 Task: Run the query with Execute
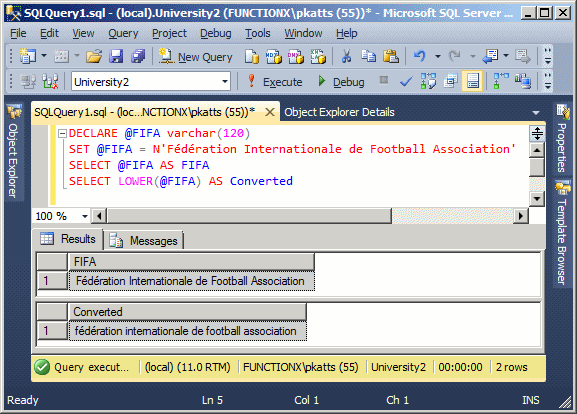tap(275, 81)
